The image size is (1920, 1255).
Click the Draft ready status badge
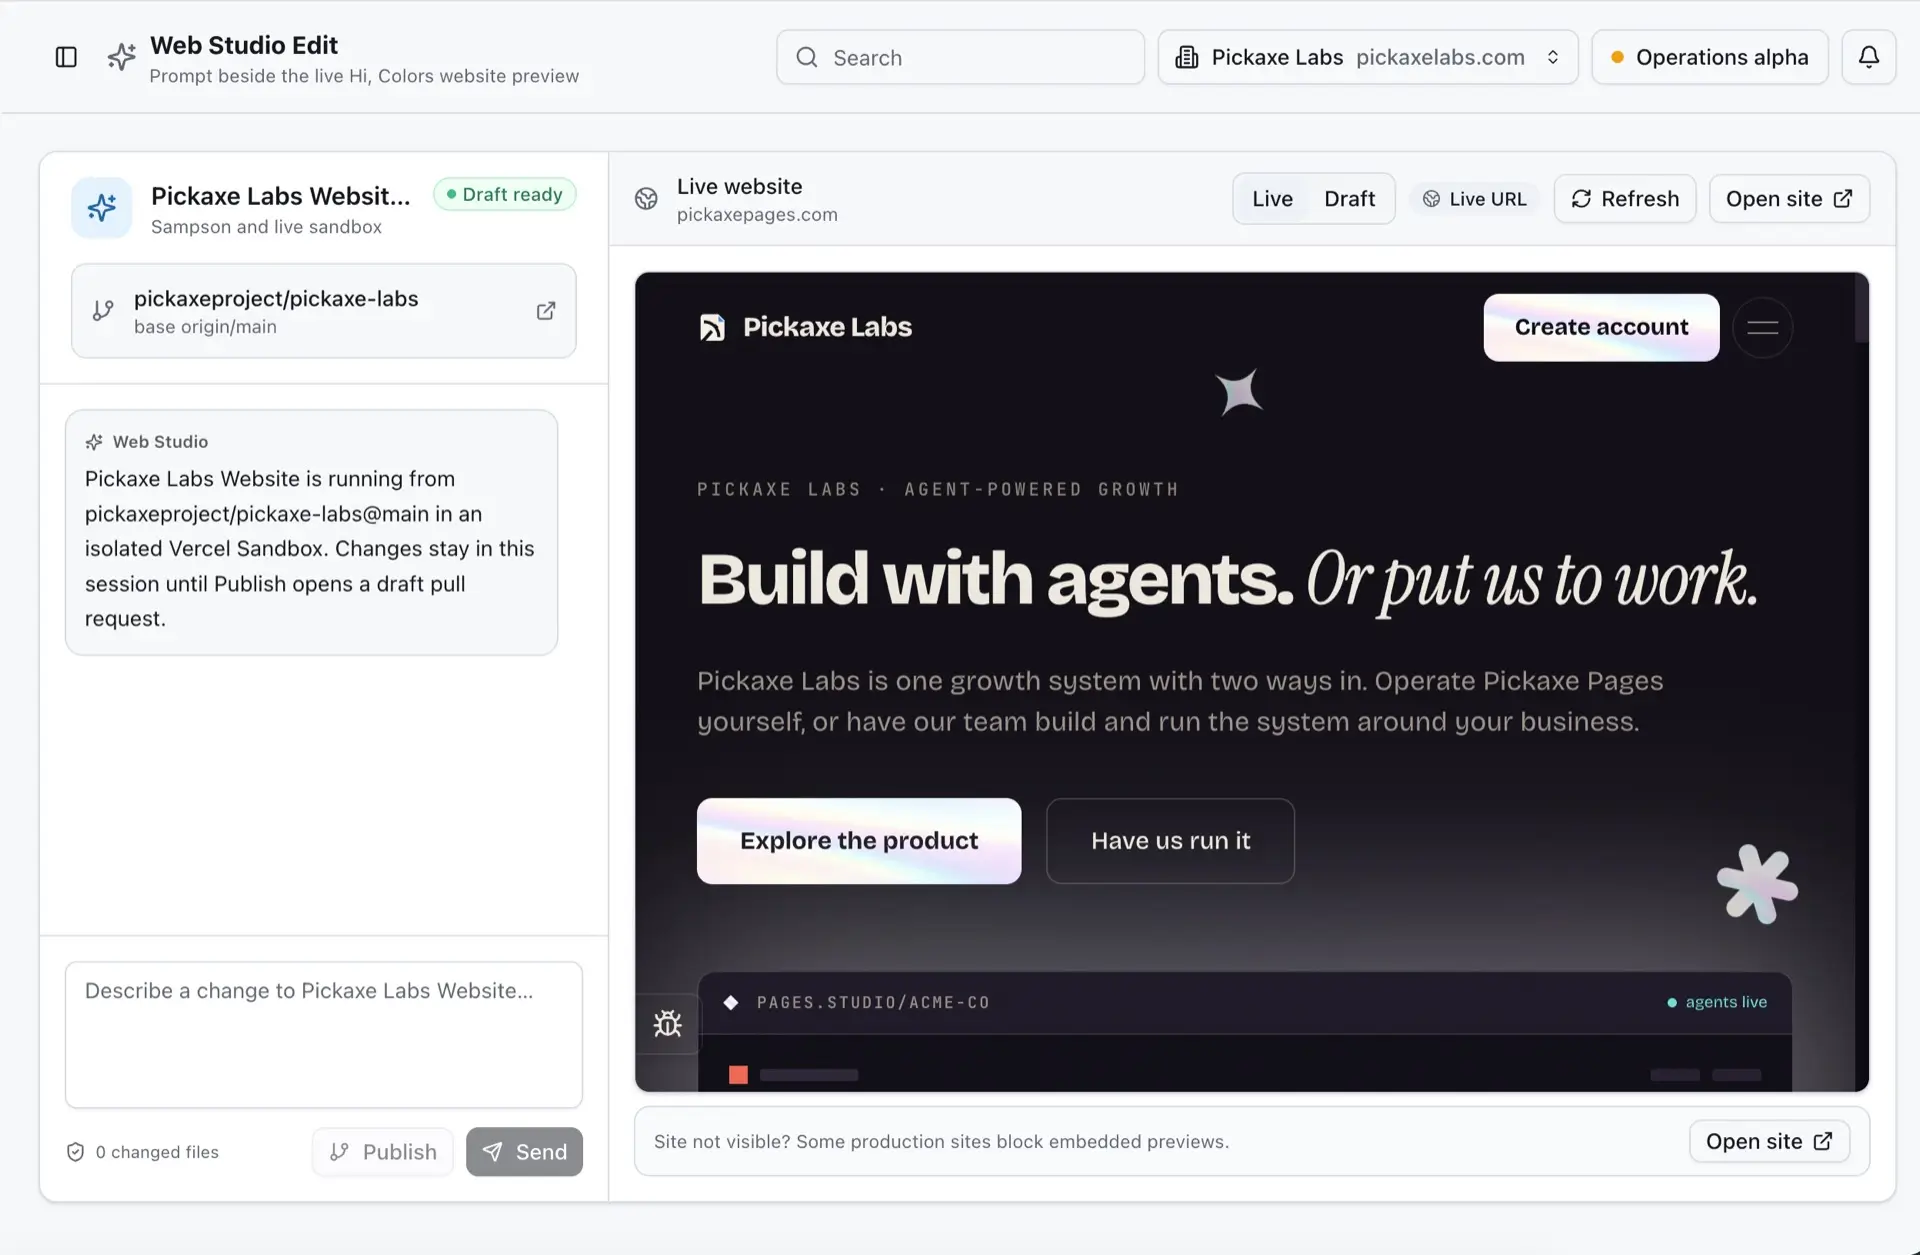[505, 194]
